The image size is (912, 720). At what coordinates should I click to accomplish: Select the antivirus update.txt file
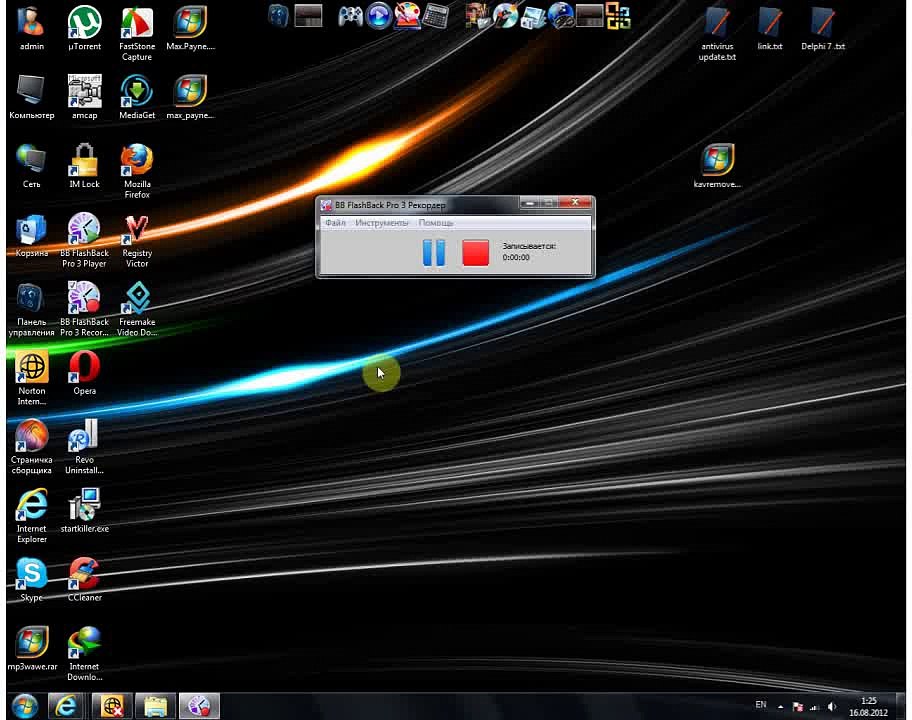[x=717, y=34]
